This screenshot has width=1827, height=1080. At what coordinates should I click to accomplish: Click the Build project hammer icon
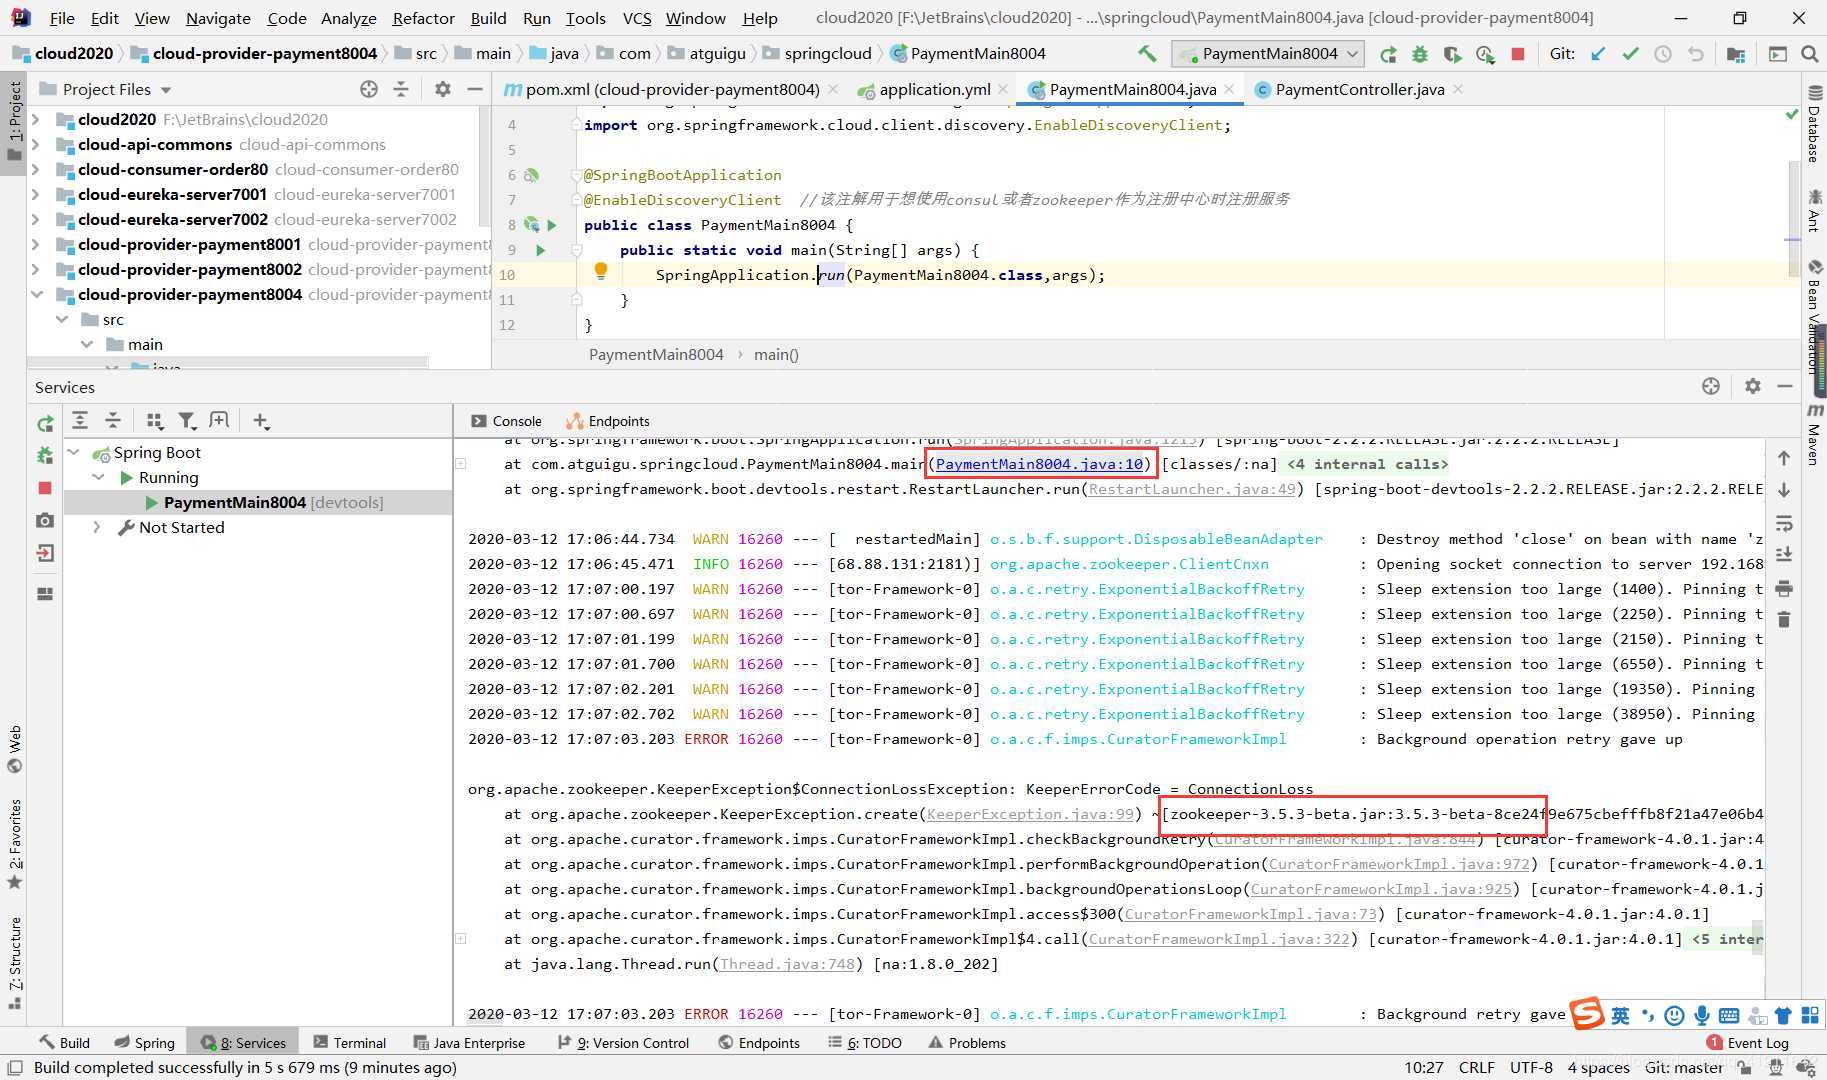tap(1147, 53)
